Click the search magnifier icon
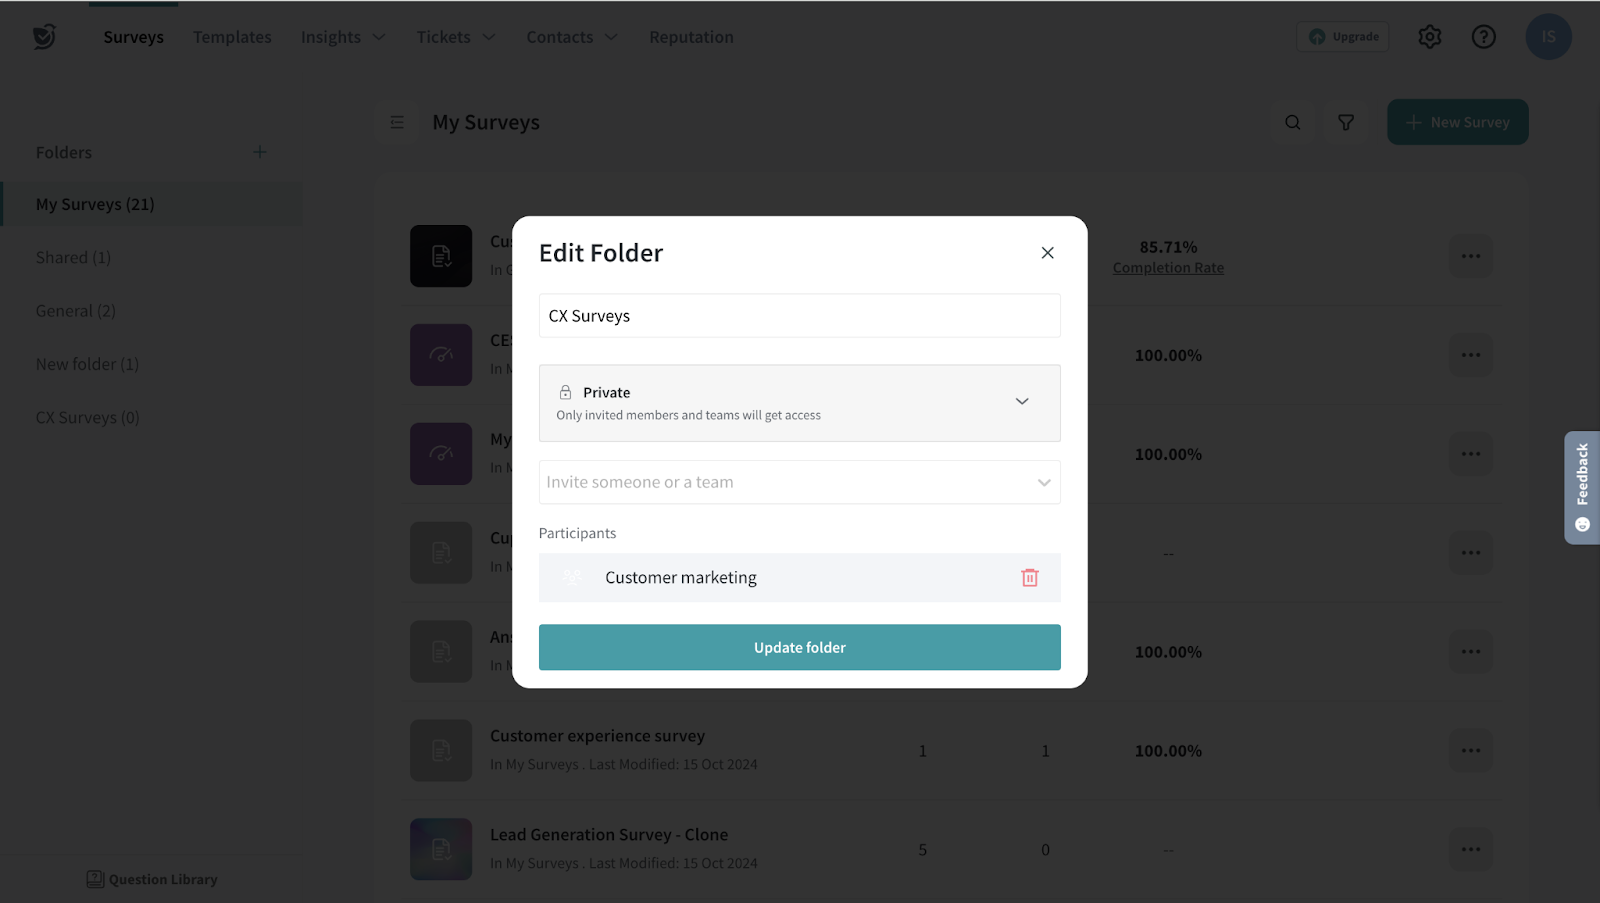The image size is (1600, 903). click(1292, 122)
